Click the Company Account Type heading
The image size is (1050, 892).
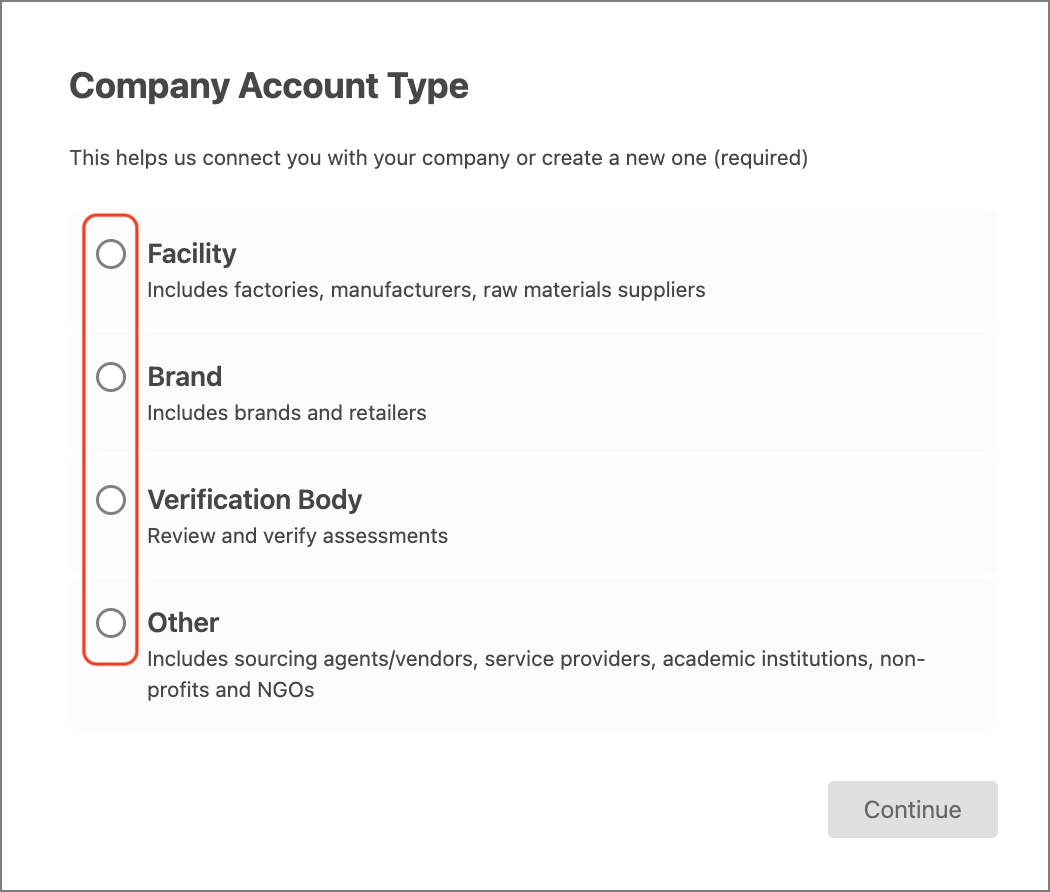[x=269, y=86]
